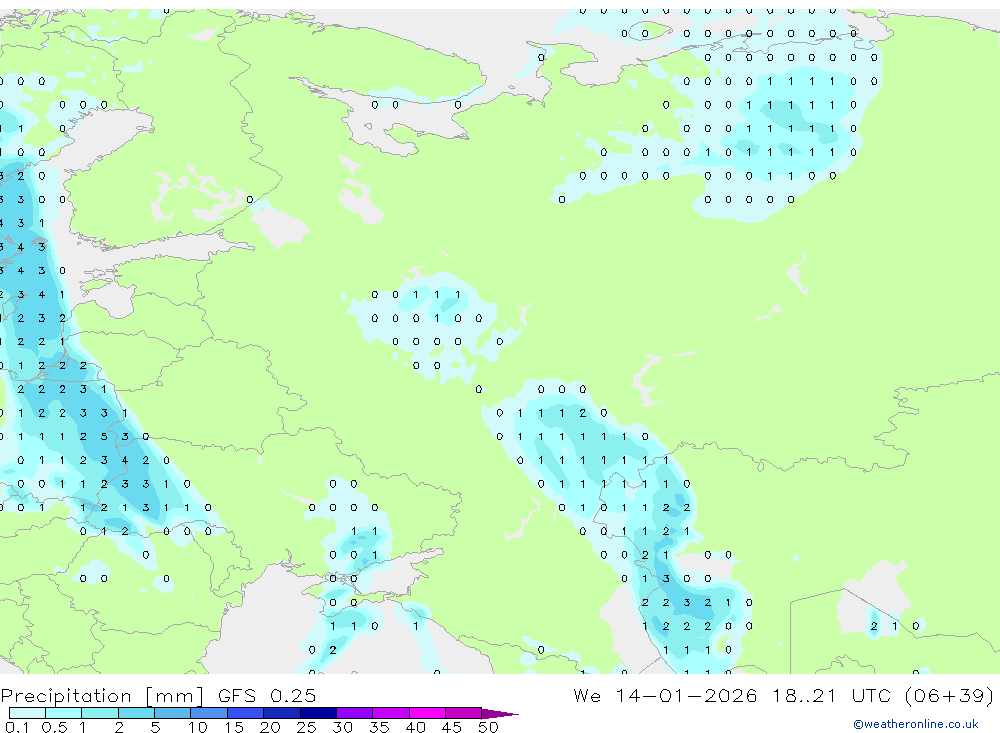Click the 'We 14-01-2026 18..21 UTC' timestamp
The image size is (1000, 733).
pos(732,695)
